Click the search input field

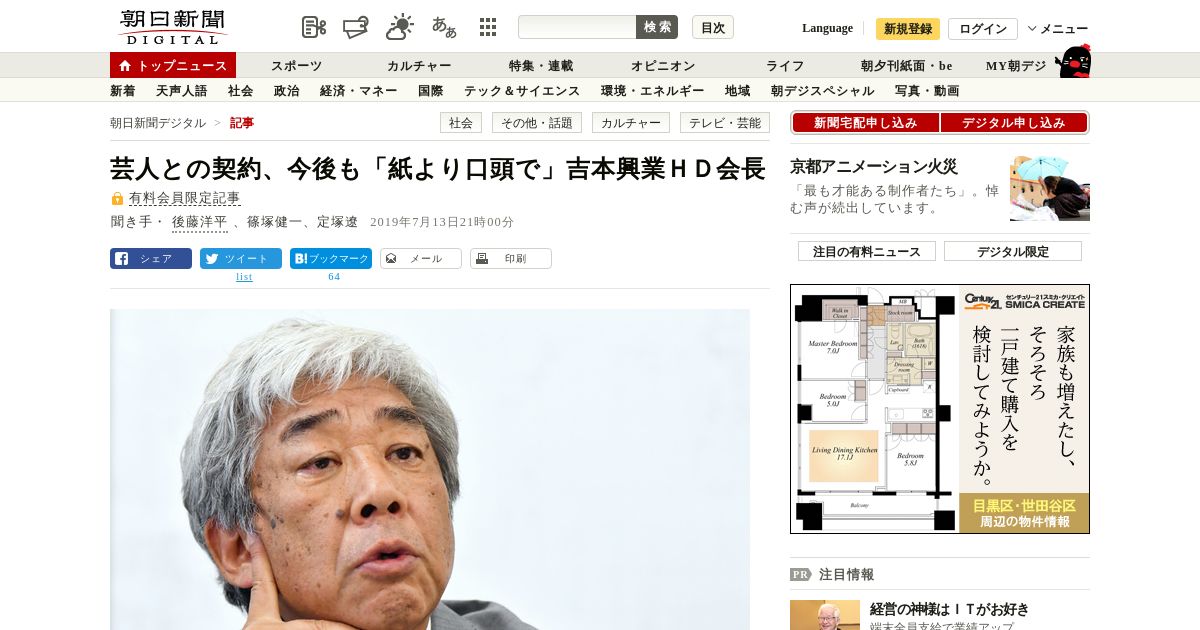click(577, 27)
